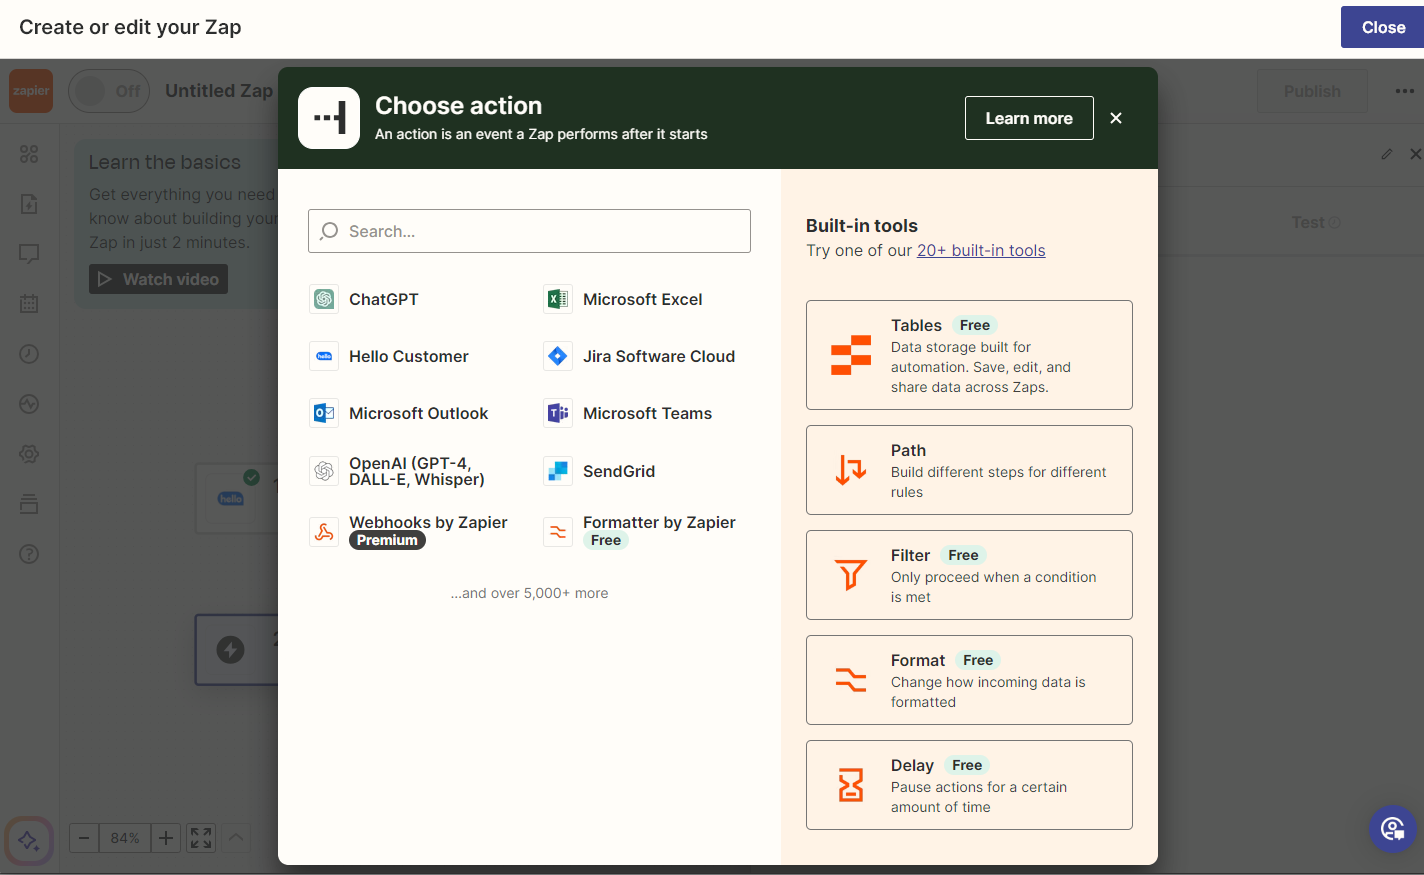Select the SendGrid app icon
1424x875 pixels.
558,471
